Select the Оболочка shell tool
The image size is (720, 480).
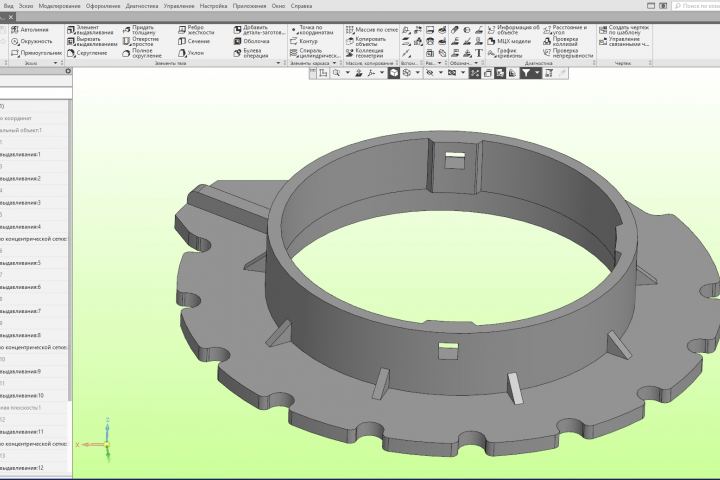click(251, 41)
